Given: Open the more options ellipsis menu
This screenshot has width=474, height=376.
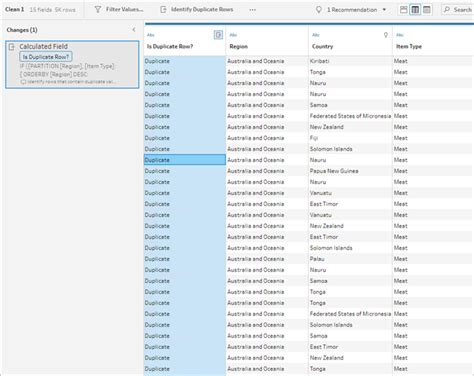Looking at the screenshot, I should [253, 10].
